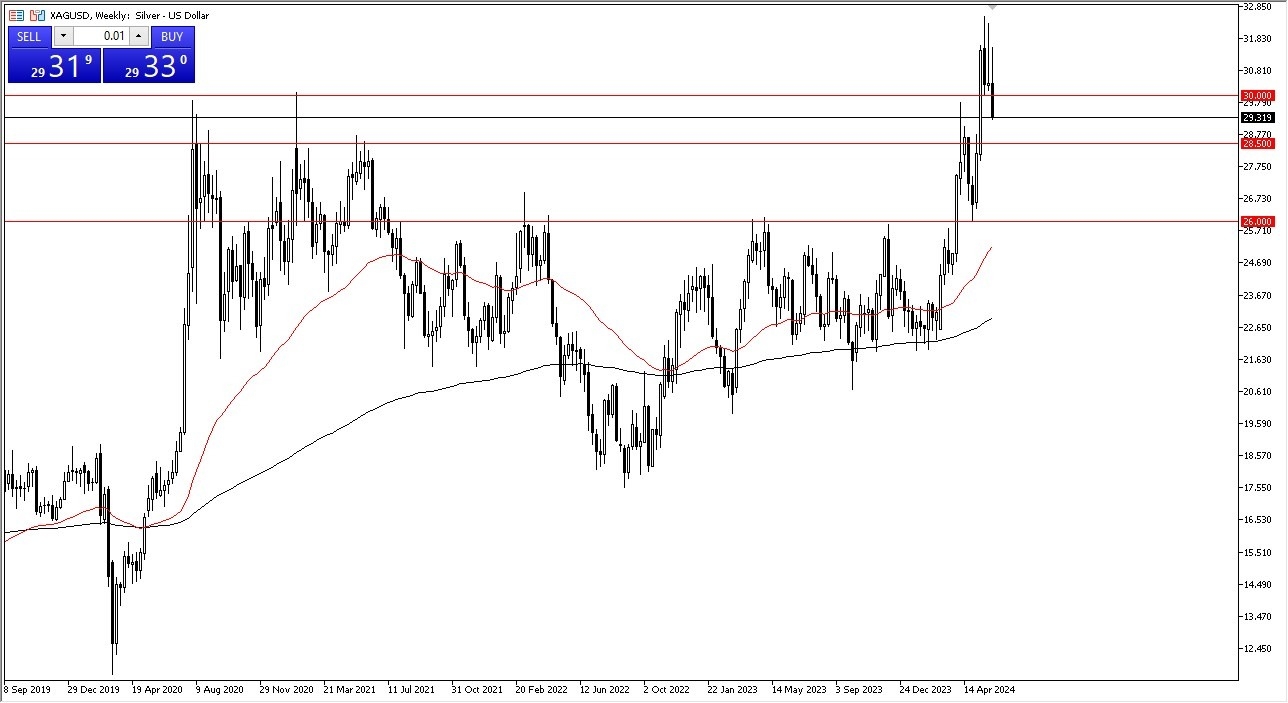Image resolution: width=1288 pixels, height=703 pixels.
Task: Click the "31 Oct 2021" date label
Action: pos(477,689)
